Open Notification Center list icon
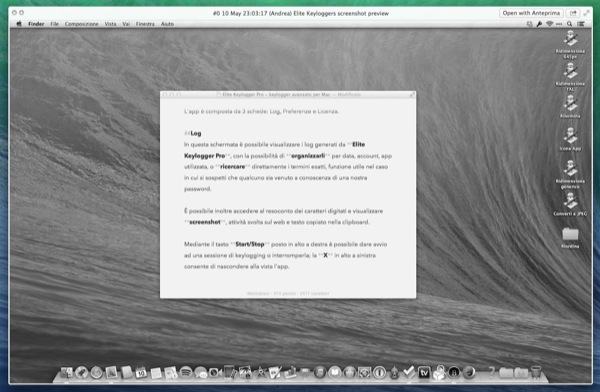 click(x=581, y=24)
